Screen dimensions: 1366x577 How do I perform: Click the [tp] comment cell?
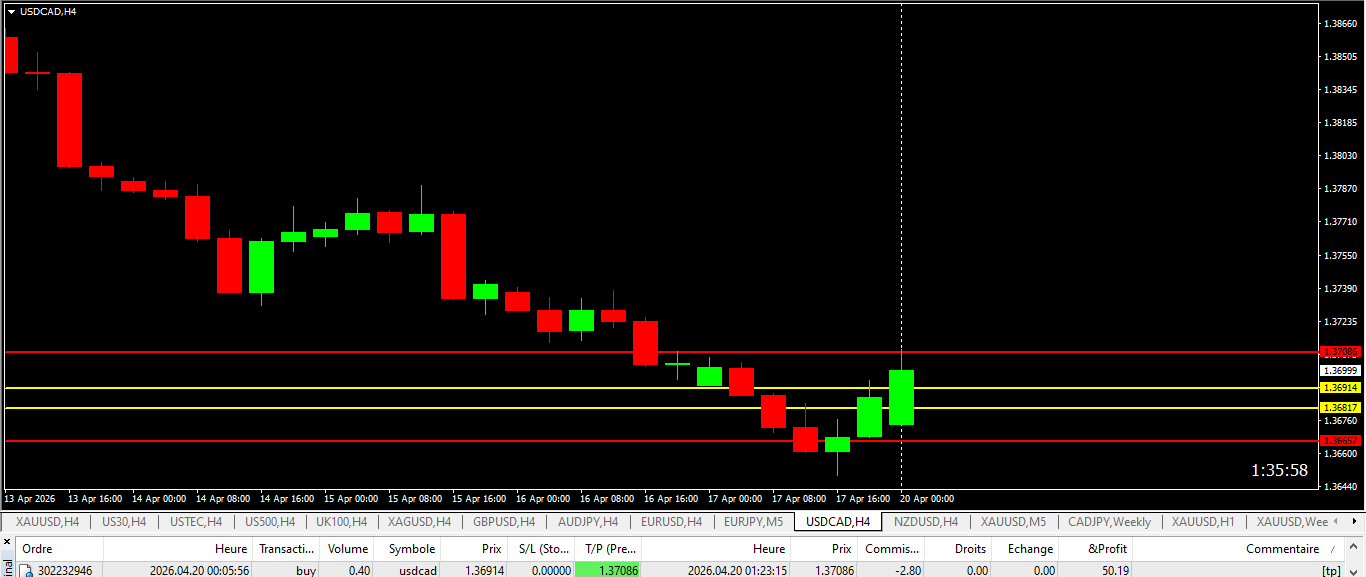click(1331, 570)
